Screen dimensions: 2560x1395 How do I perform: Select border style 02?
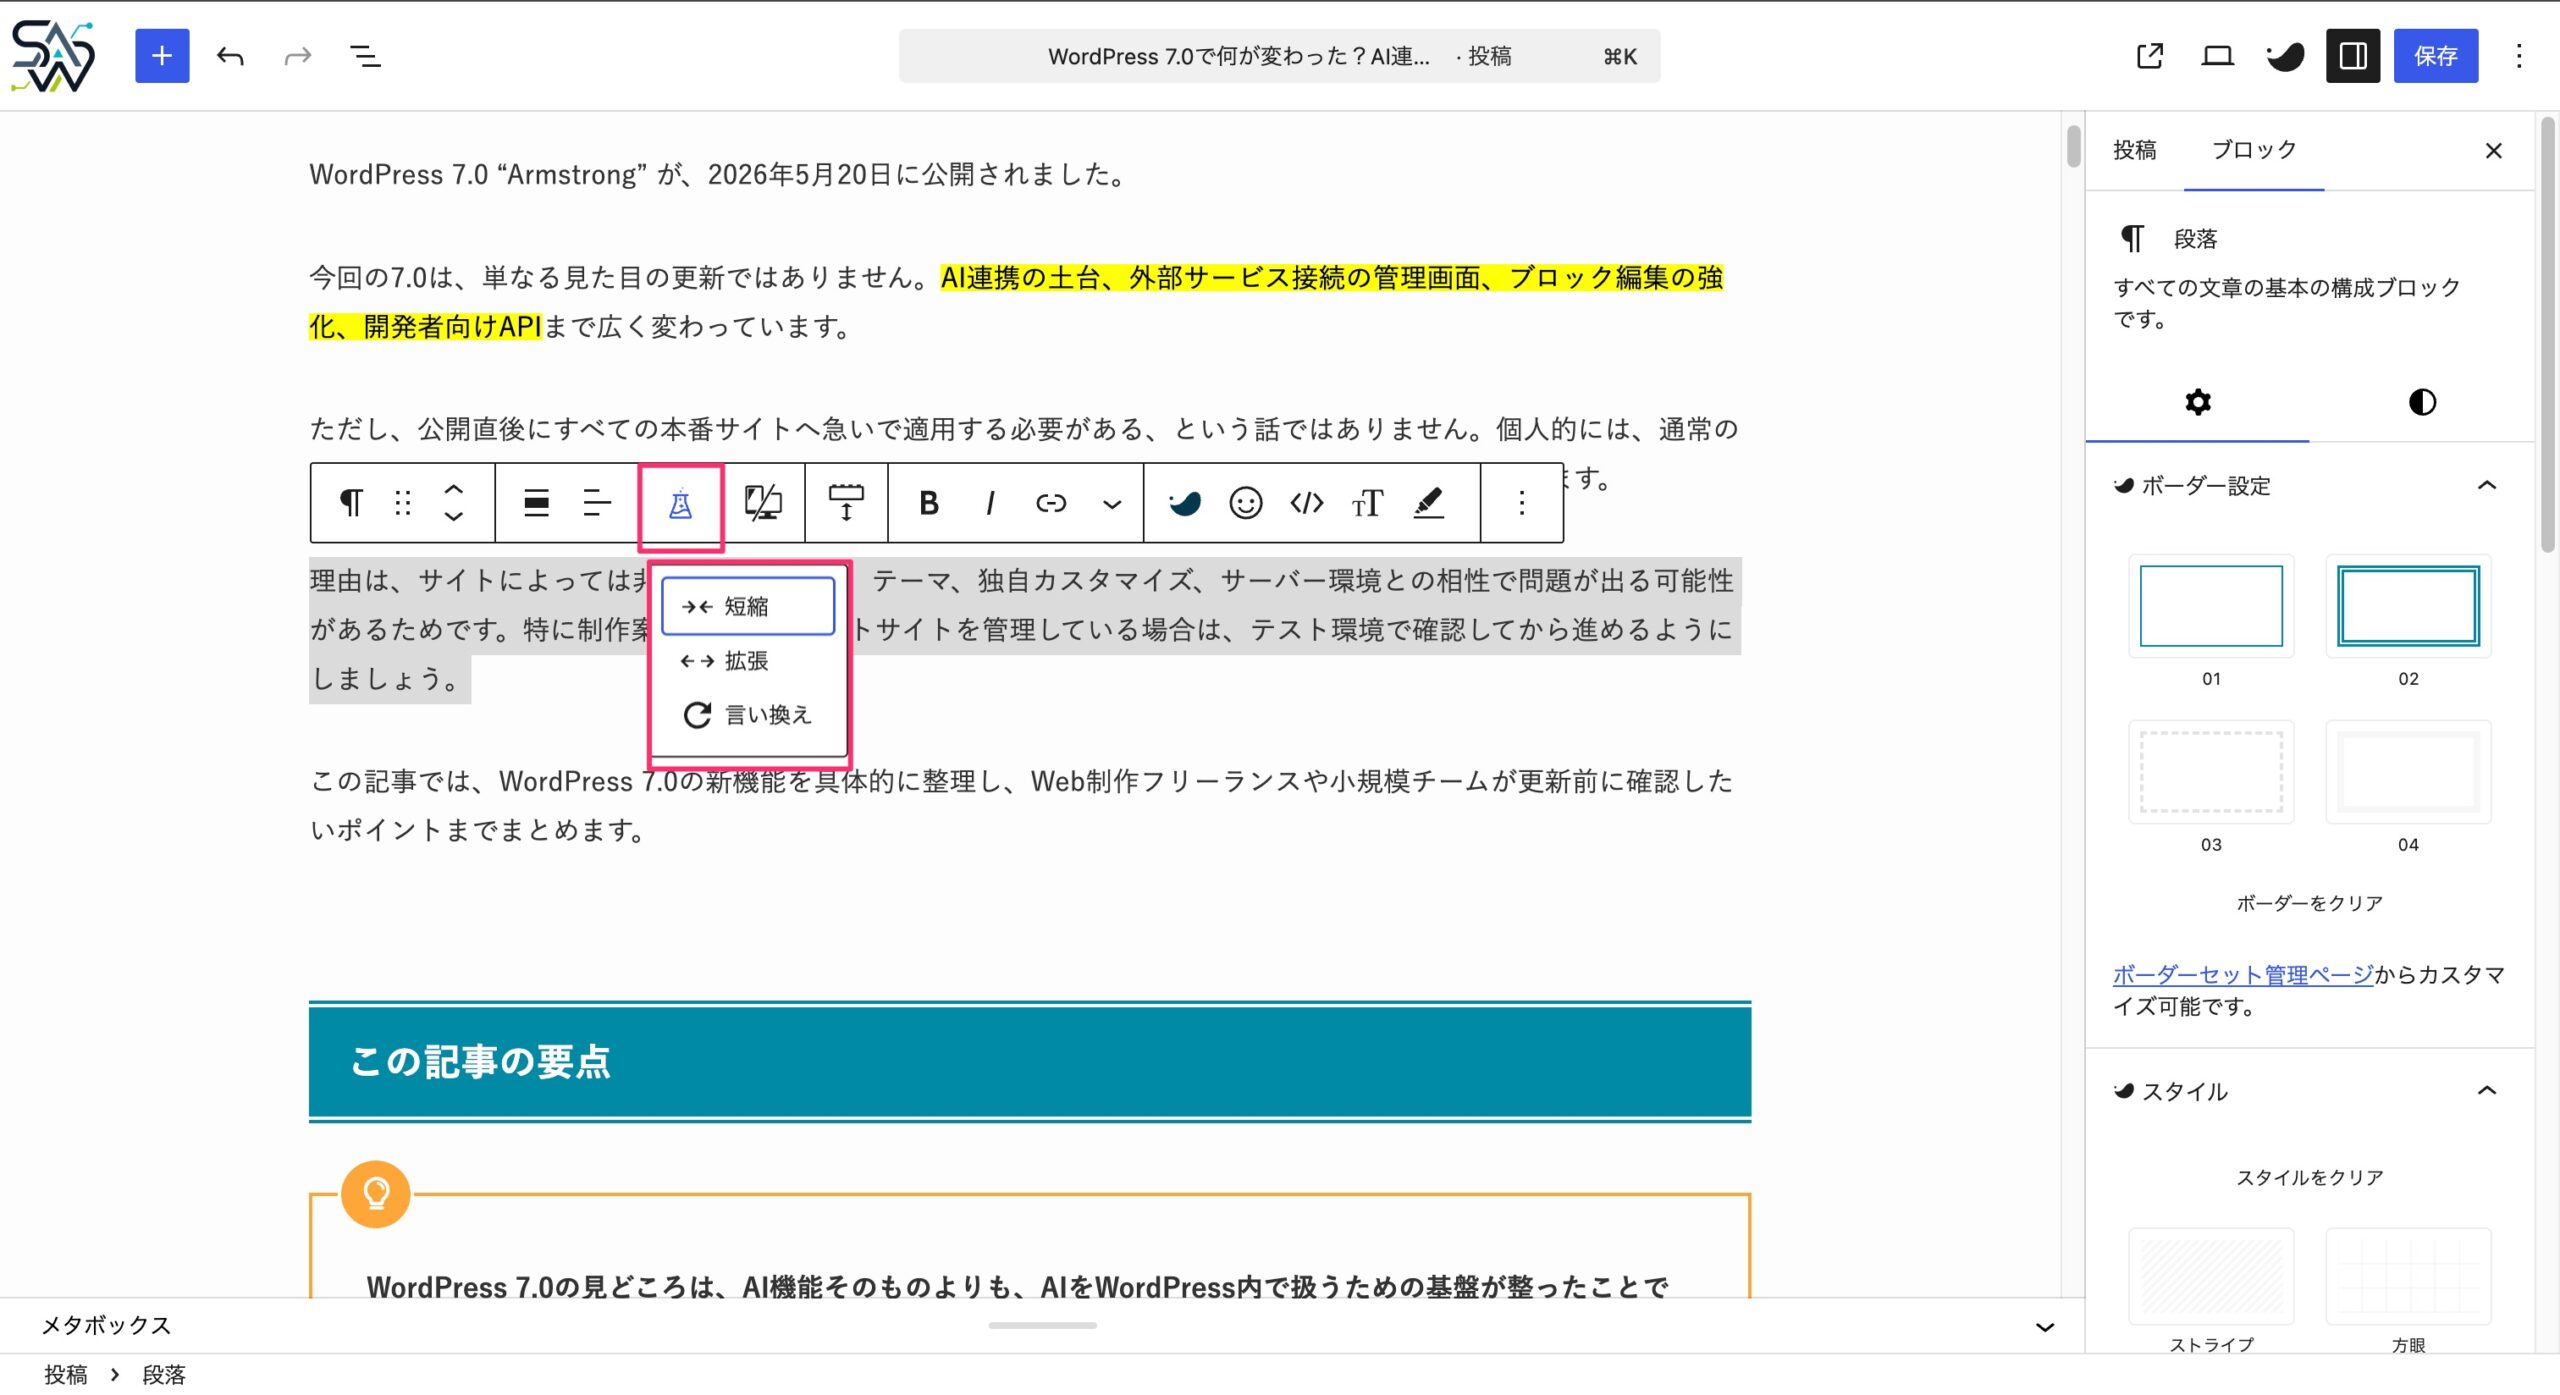(2408, 606)
